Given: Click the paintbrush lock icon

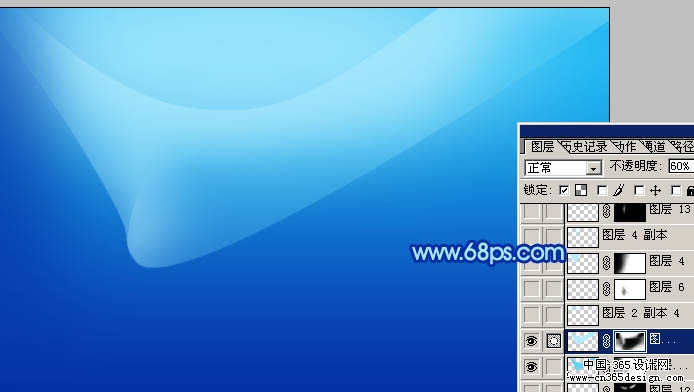Looking at the screenshot, I should (619, 190).
